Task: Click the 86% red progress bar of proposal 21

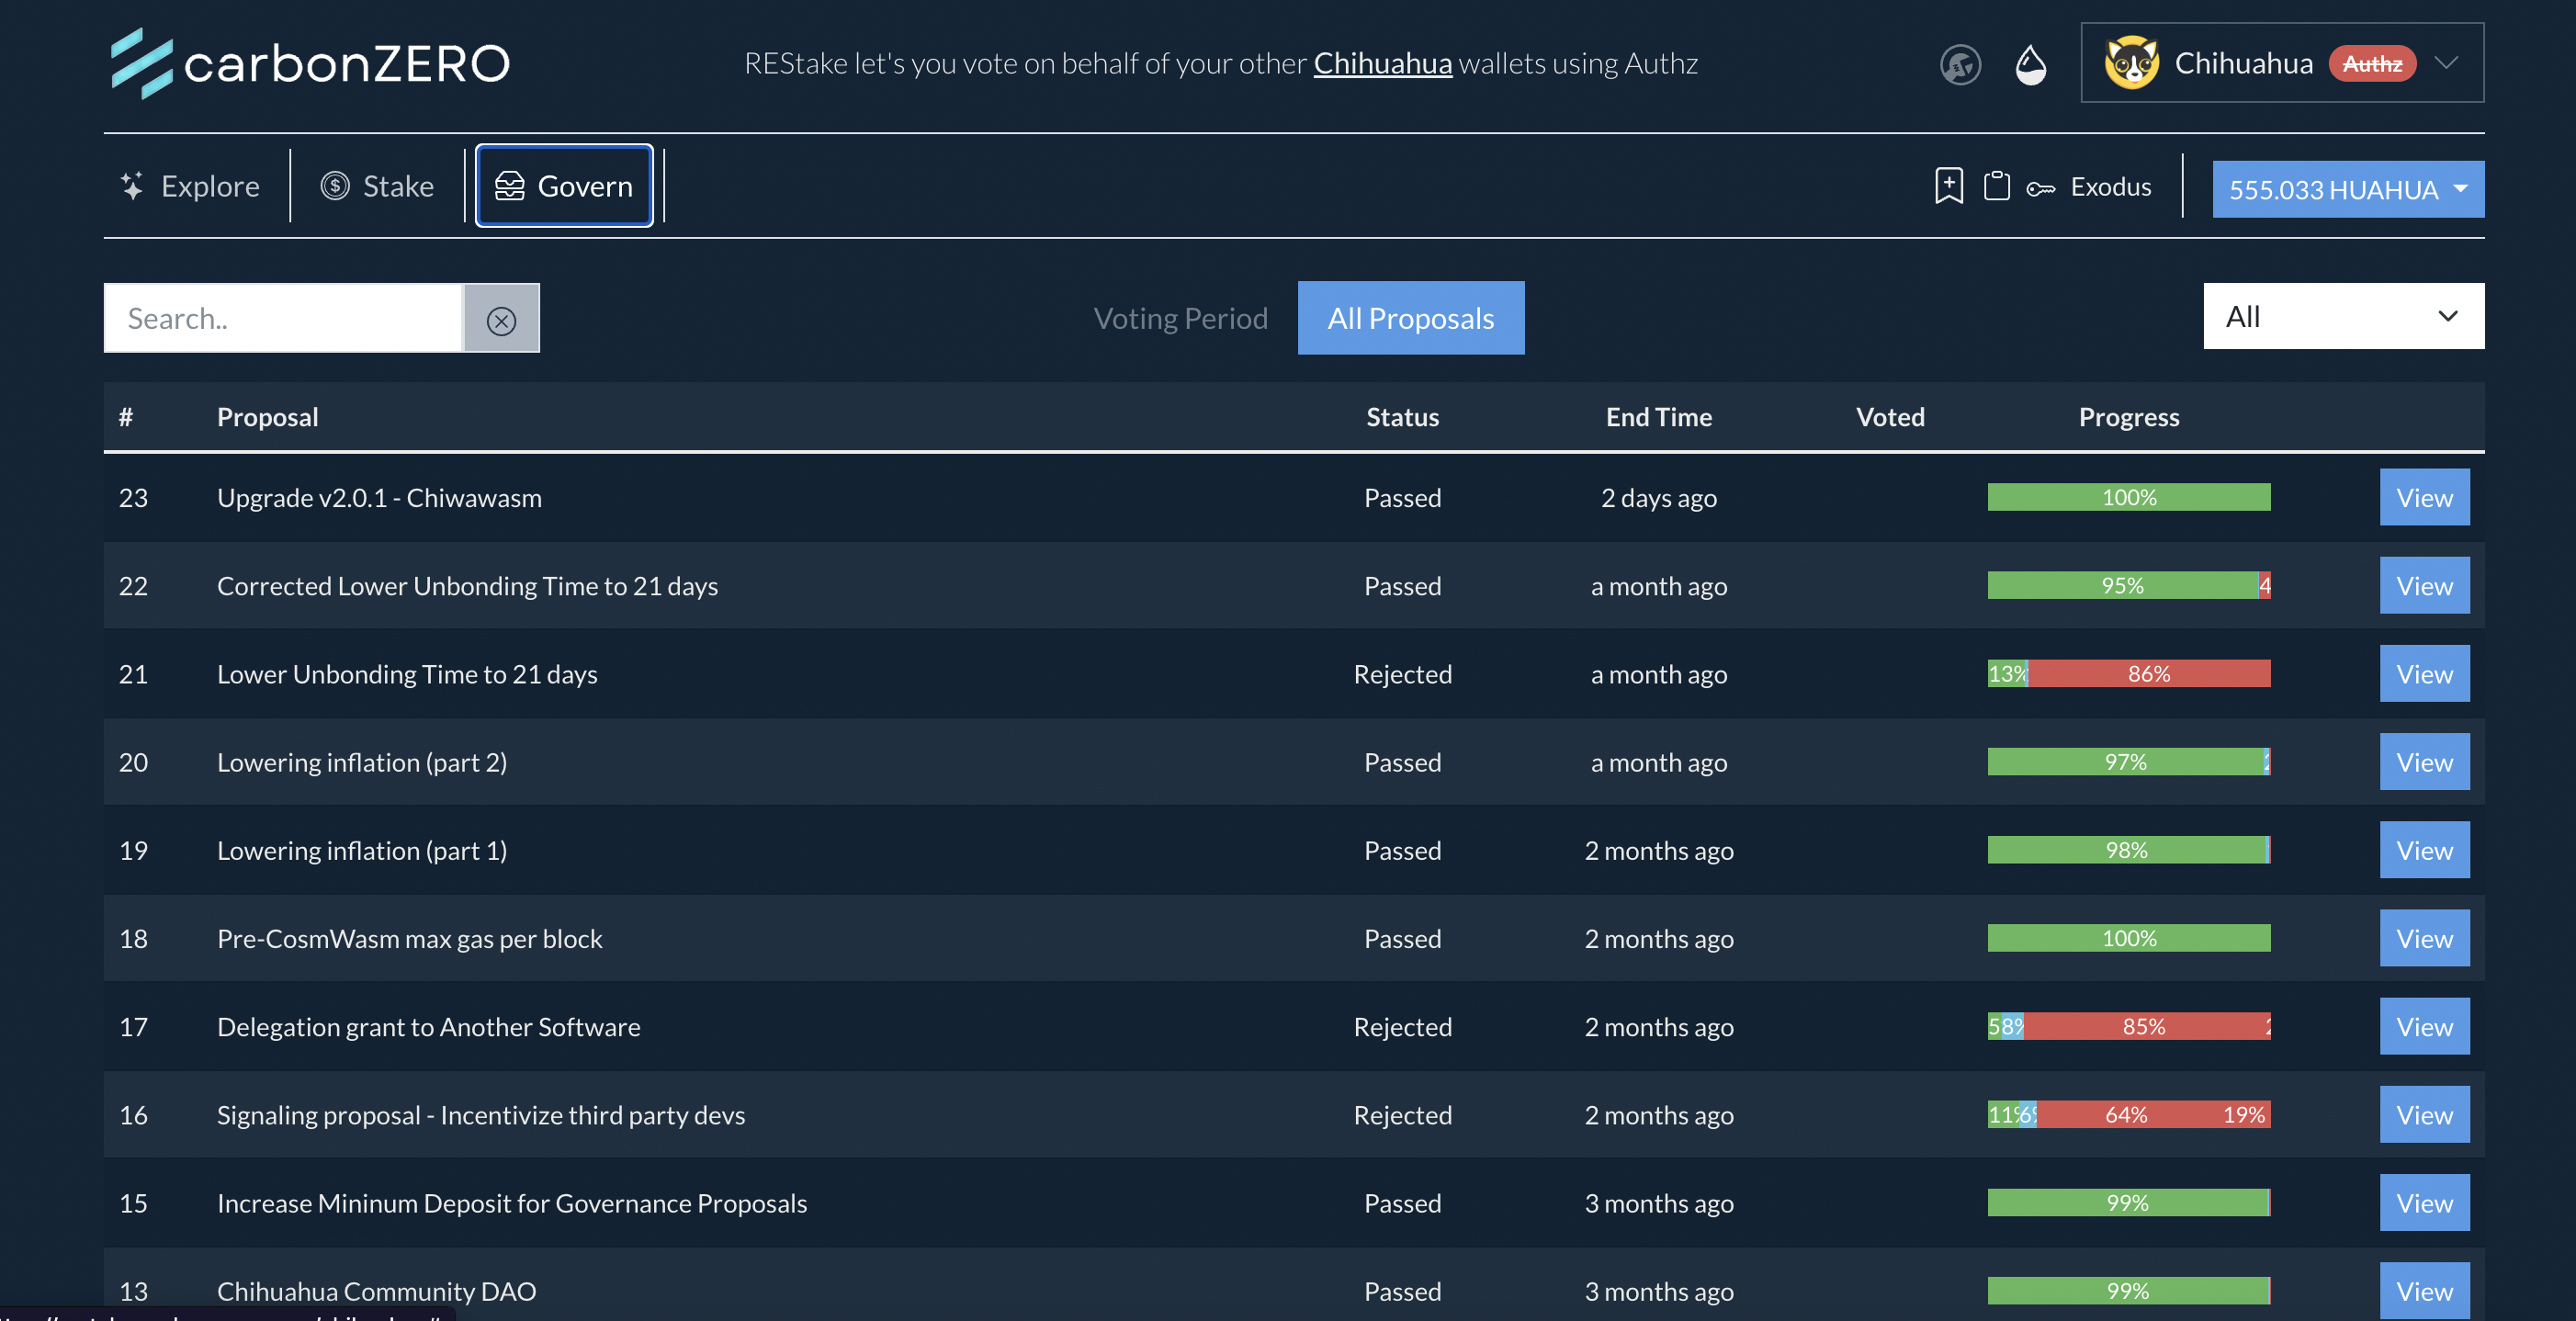Action: 2148,674
